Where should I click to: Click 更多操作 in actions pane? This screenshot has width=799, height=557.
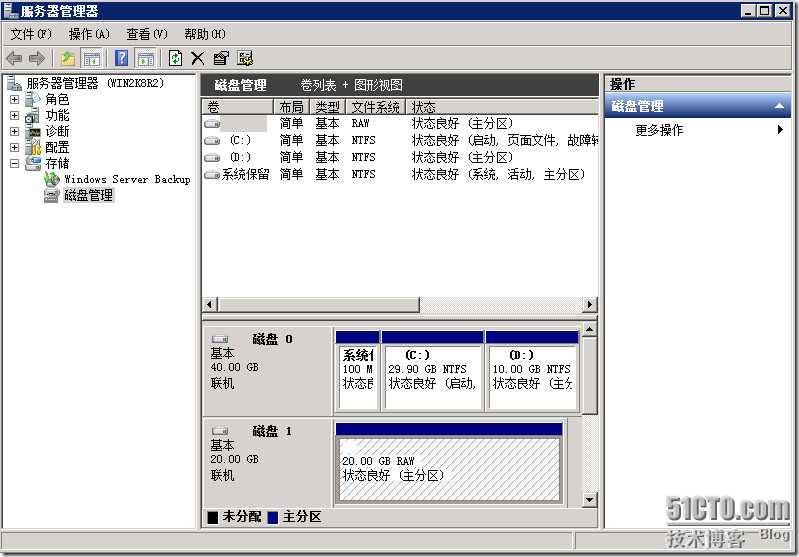[659, 130]
